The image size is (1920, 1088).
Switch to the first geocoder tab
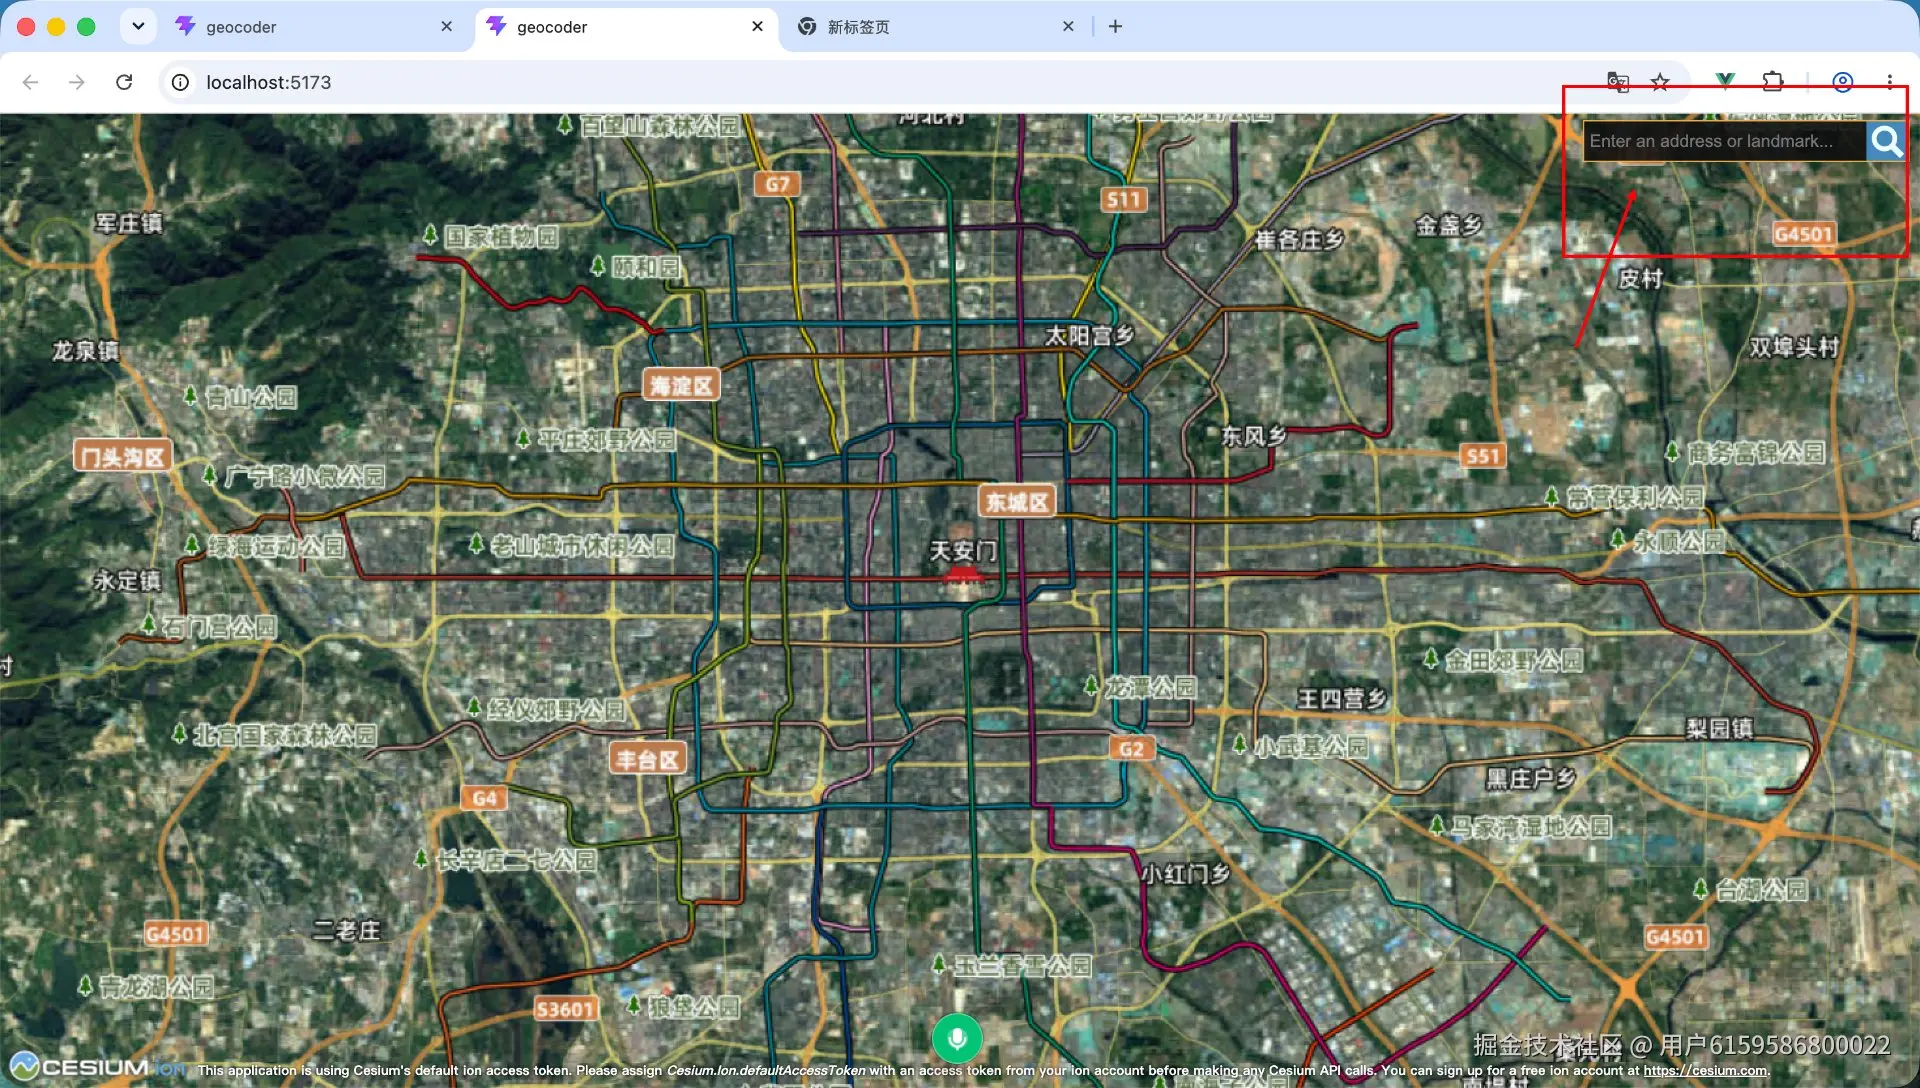(x=313, y=27)
